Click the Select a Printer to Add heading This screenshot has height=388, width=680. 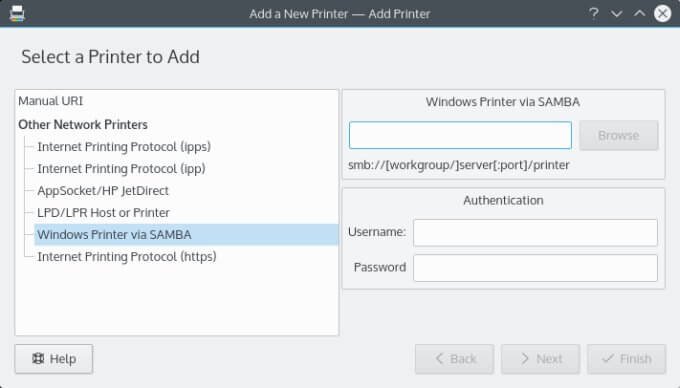coord(111,57)
